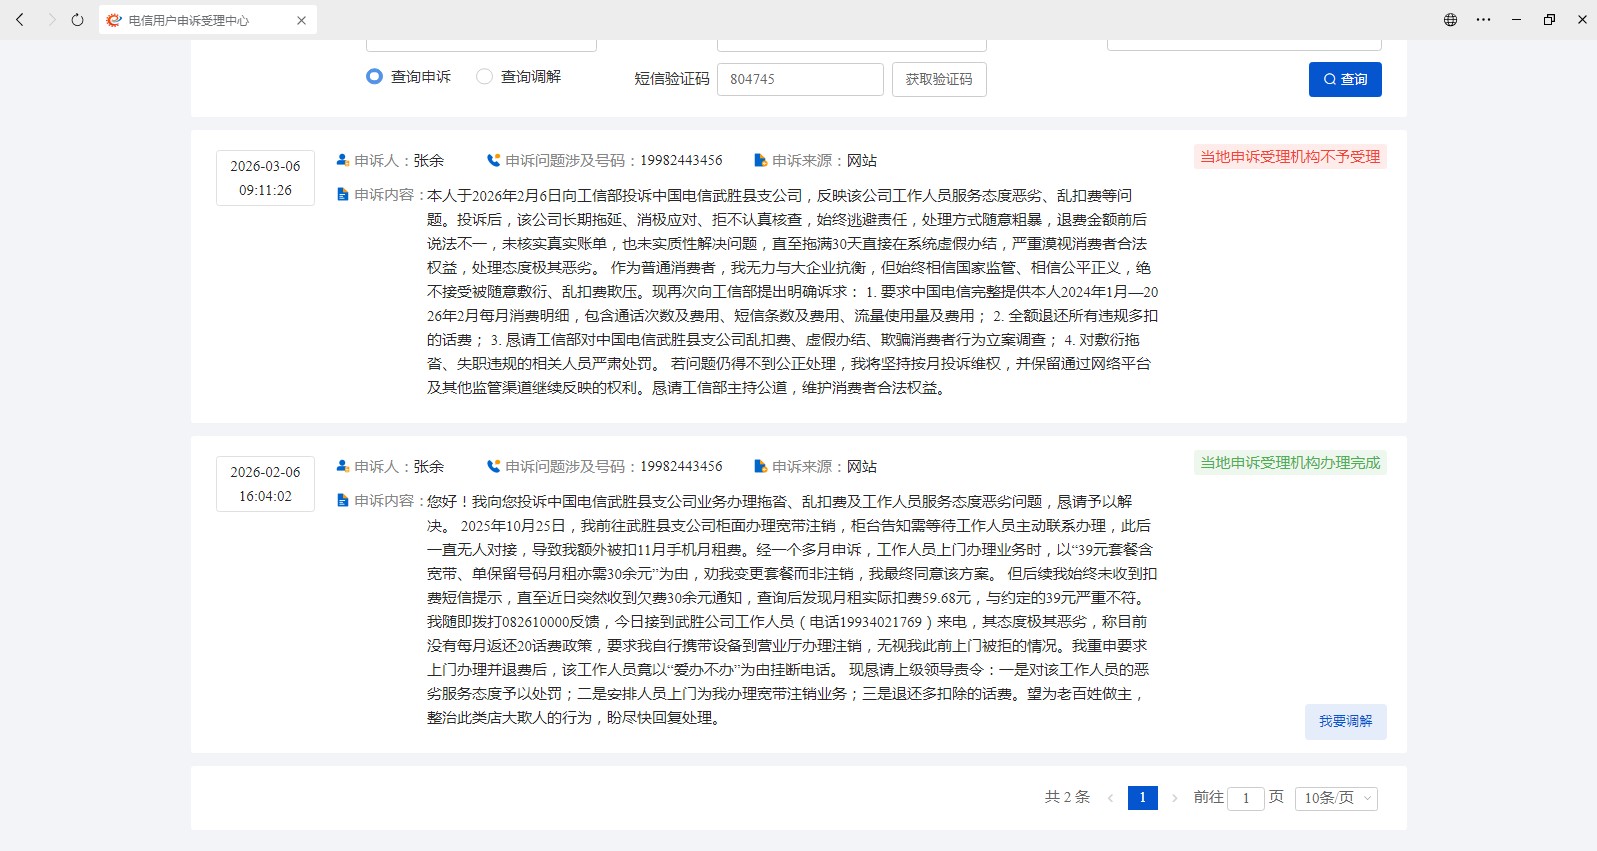Viewport: 1597px width, 851px height.
Task: Click complainant person icon in first record
Action: click(x=343, y=160)
